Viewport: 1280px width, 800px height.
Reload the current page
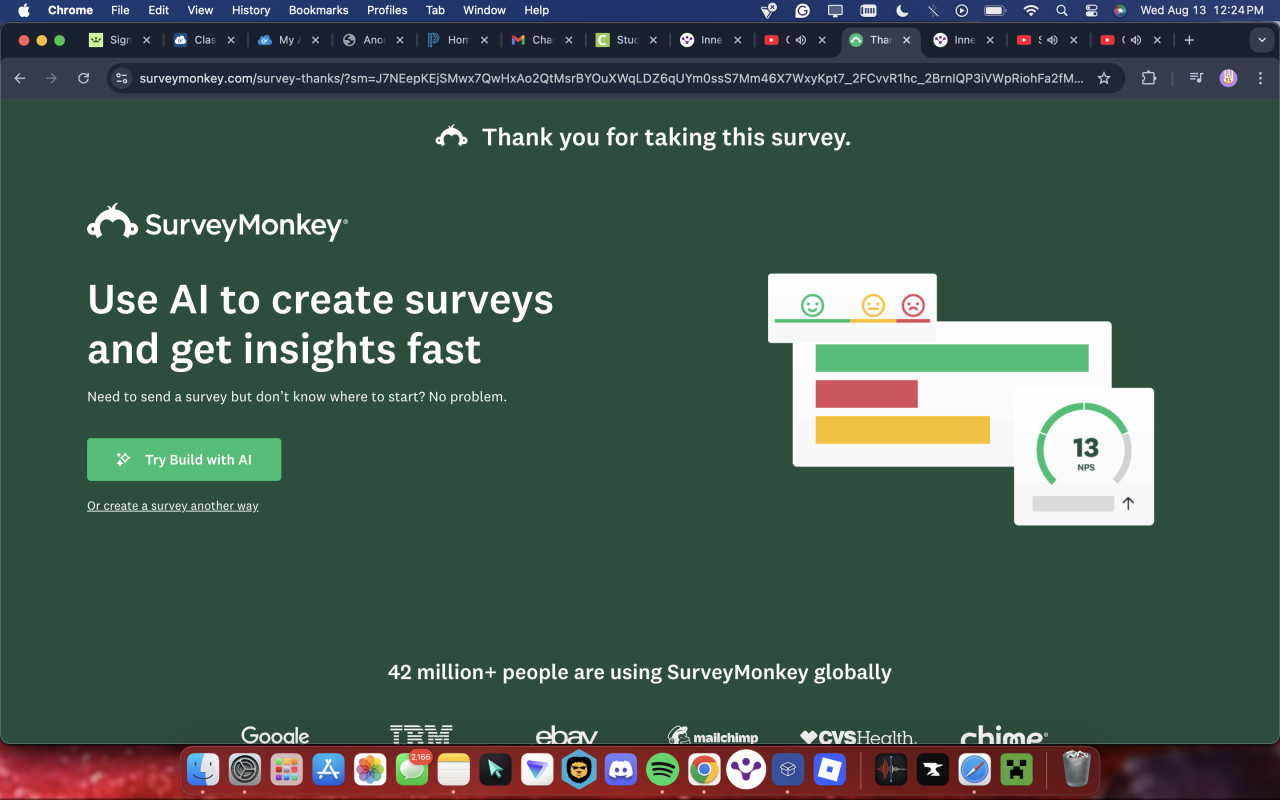pos(84,78)
